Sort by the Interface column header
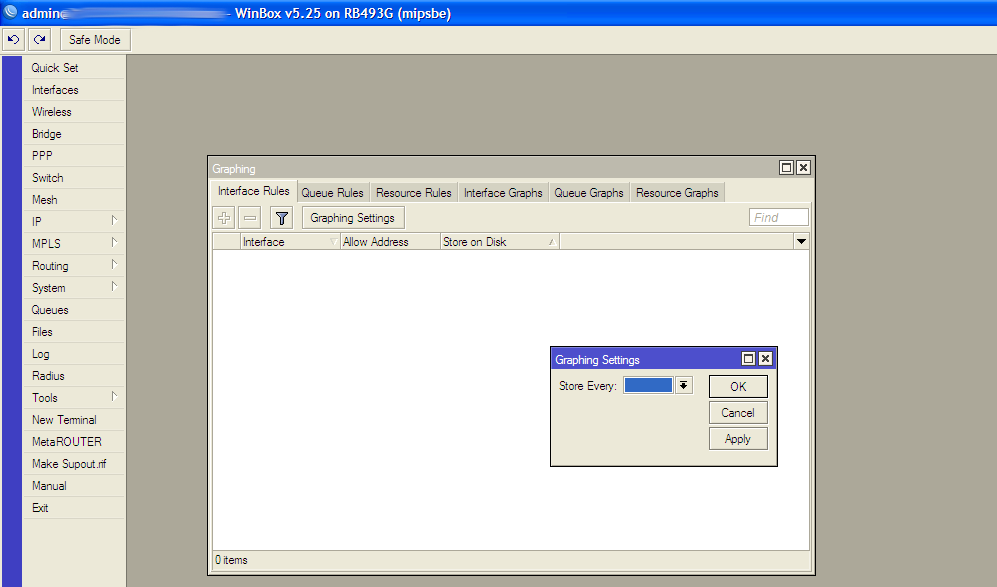The width and height of the screenshot is (997, 587). pyautogui.click(x=290, y=242)
